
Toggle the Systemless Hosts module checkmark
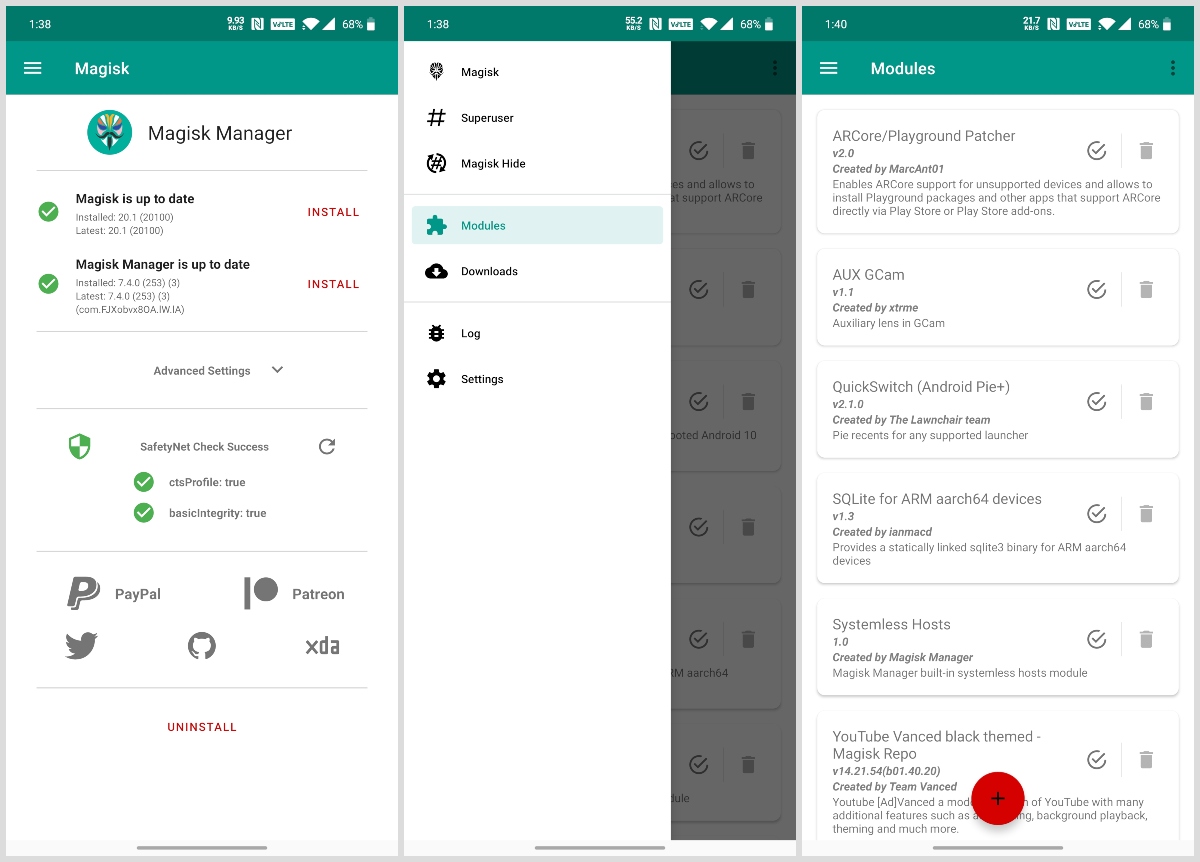tap(1097, 639)
